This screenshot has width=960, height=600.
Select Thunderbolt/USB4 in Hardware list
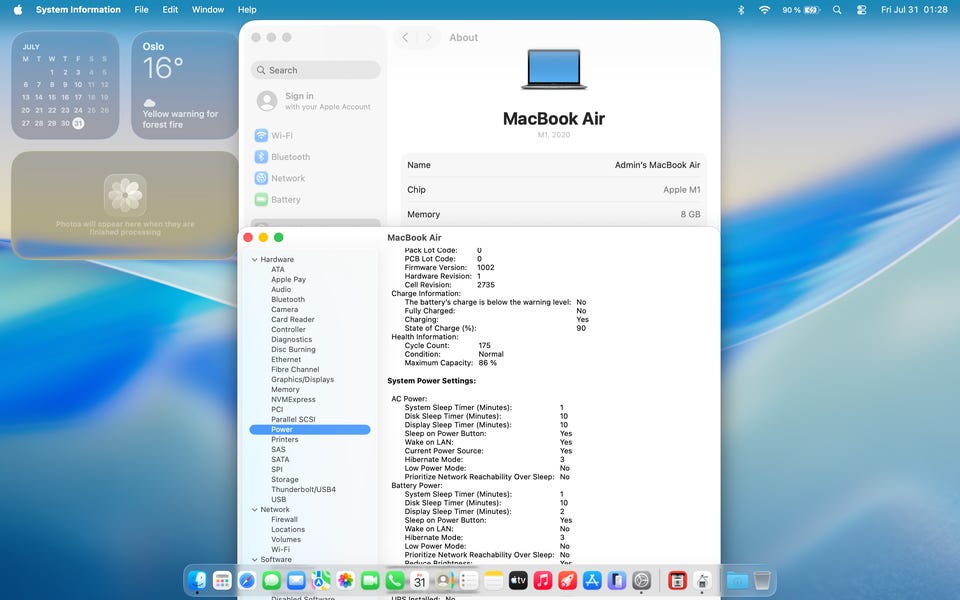[303, 490]
